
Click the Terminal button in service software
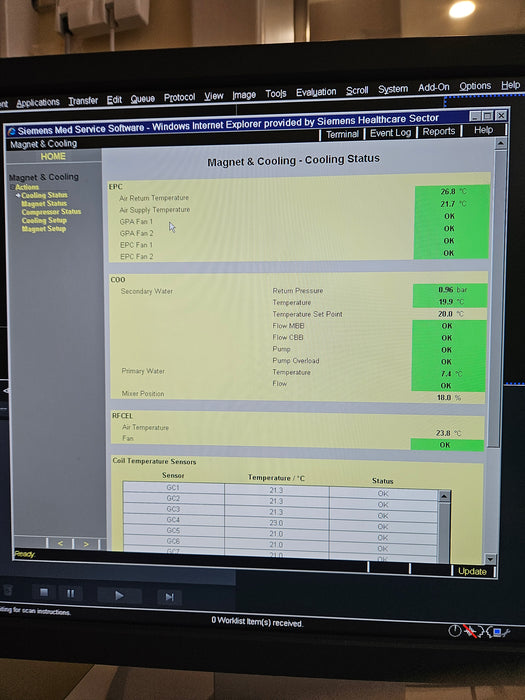(342, 134)
